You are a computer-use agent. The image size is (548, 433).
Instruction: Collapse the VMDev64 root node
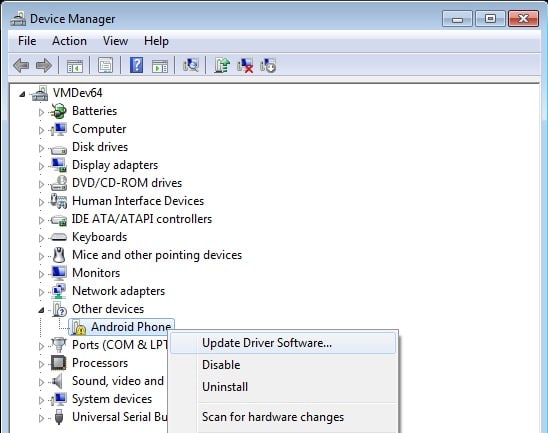point(22,94)
